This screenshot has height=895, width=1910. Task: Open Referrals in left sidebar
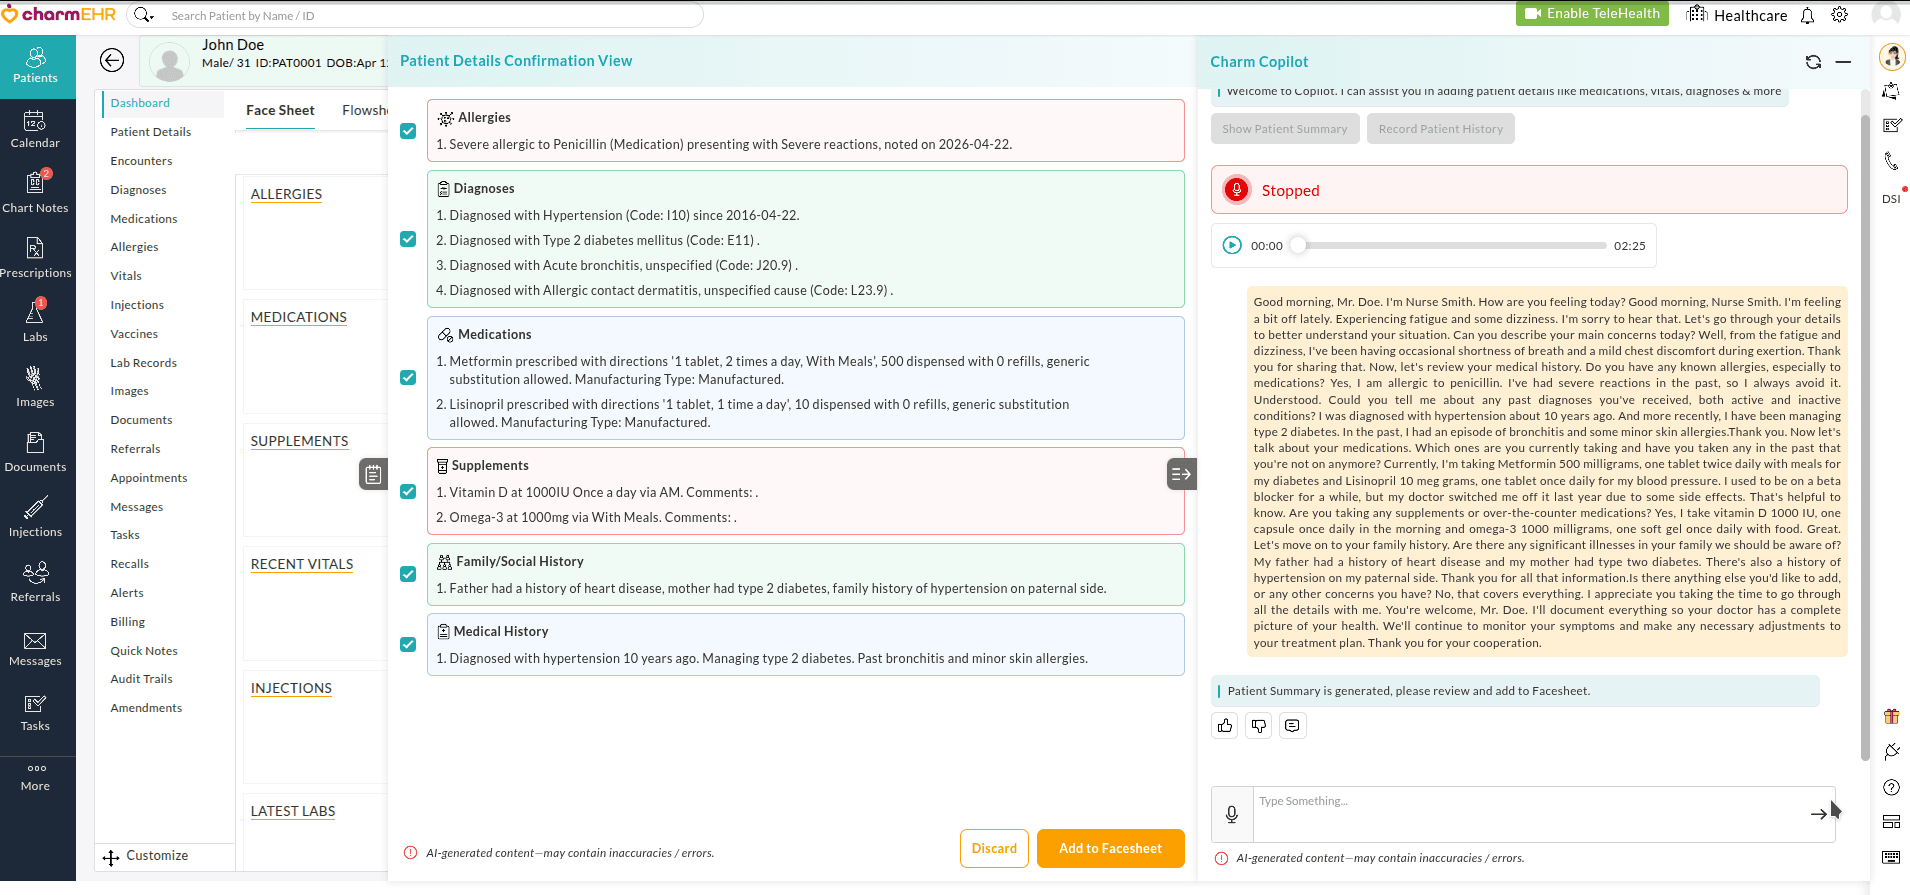[x=36, y=584]
